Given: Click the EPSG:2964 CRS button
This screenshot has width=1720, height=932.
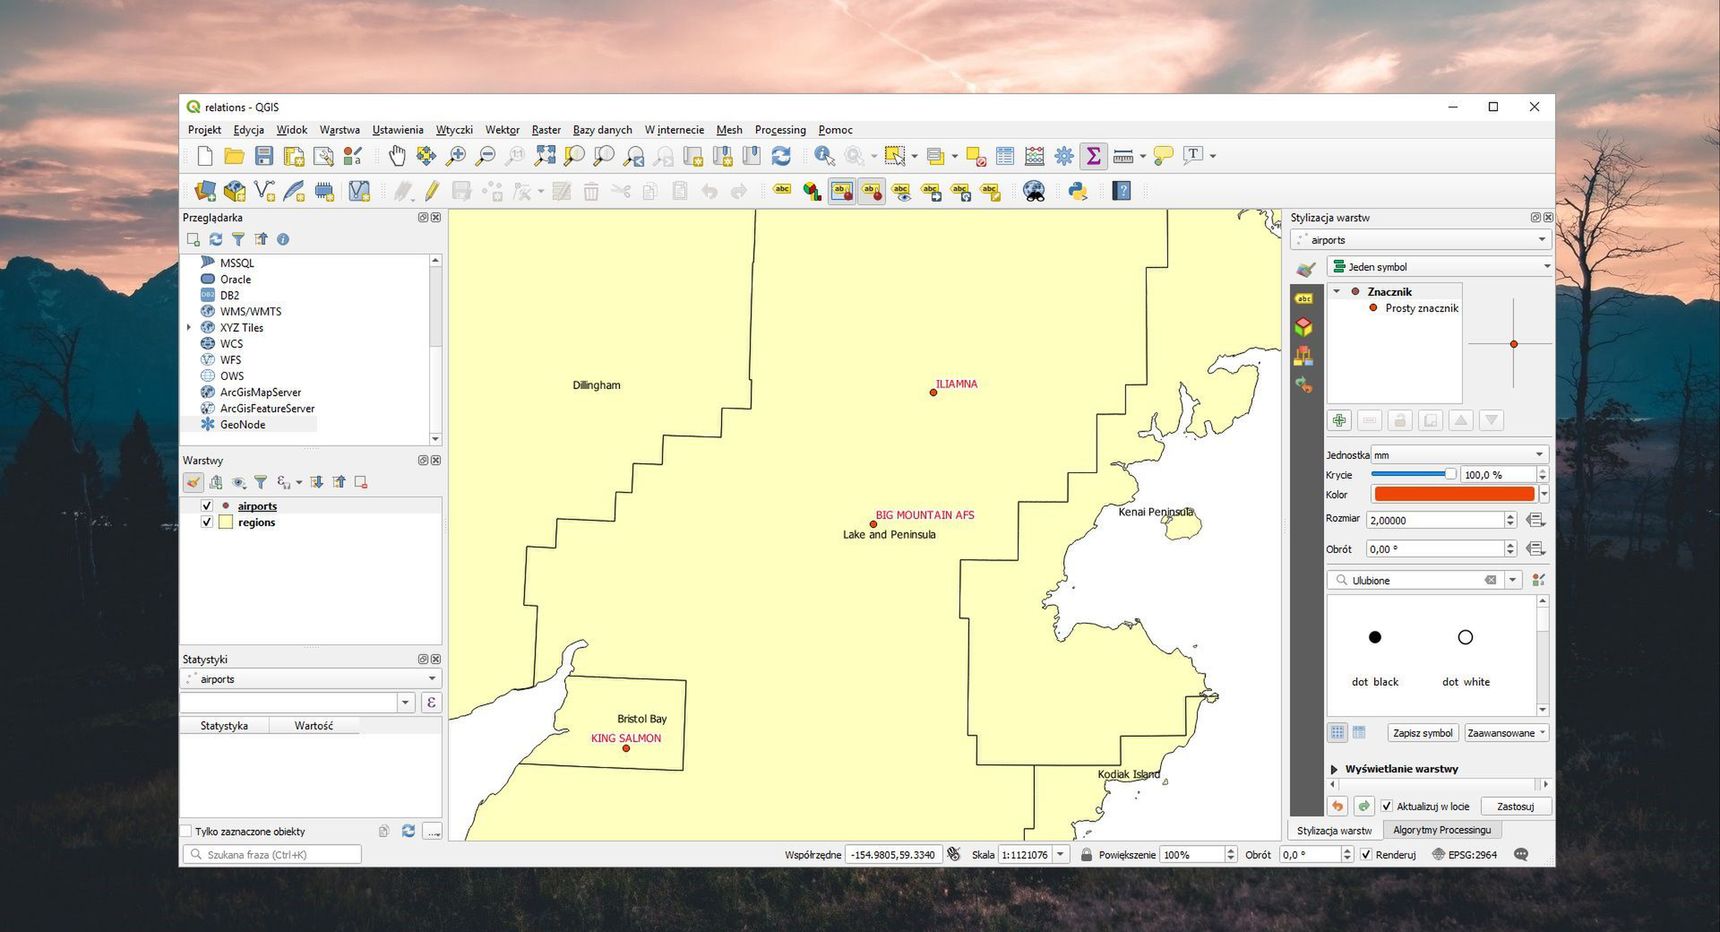Looking at the screenshot, I should click(1465, 855).
